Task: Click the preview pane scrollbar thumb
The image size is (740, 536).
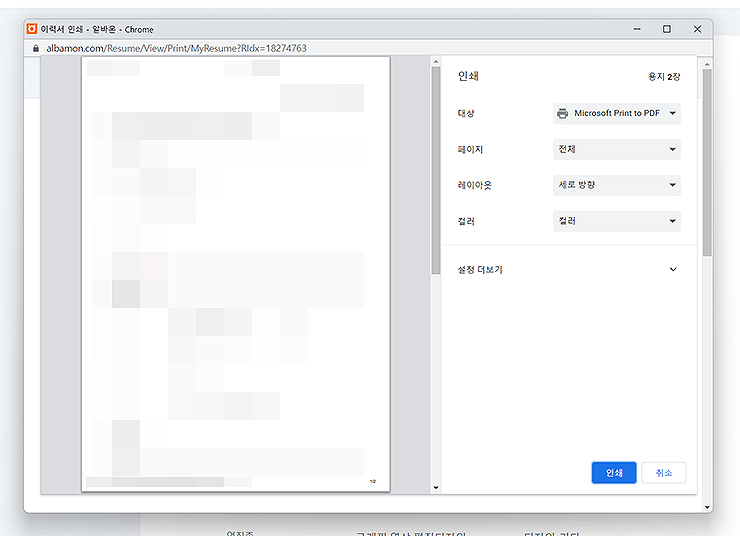Action: coord(436,170)
